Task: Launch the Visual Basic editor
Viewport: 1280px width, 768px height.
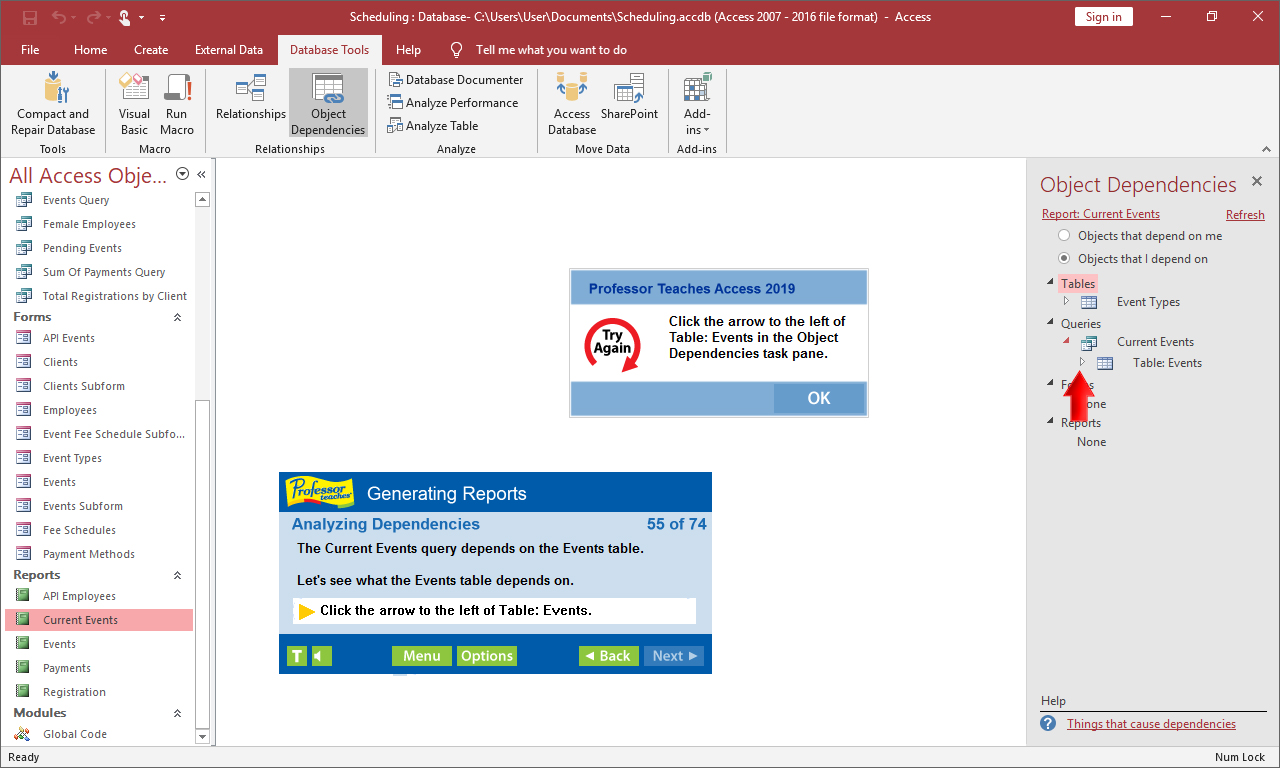Action: tap(133, 103)
